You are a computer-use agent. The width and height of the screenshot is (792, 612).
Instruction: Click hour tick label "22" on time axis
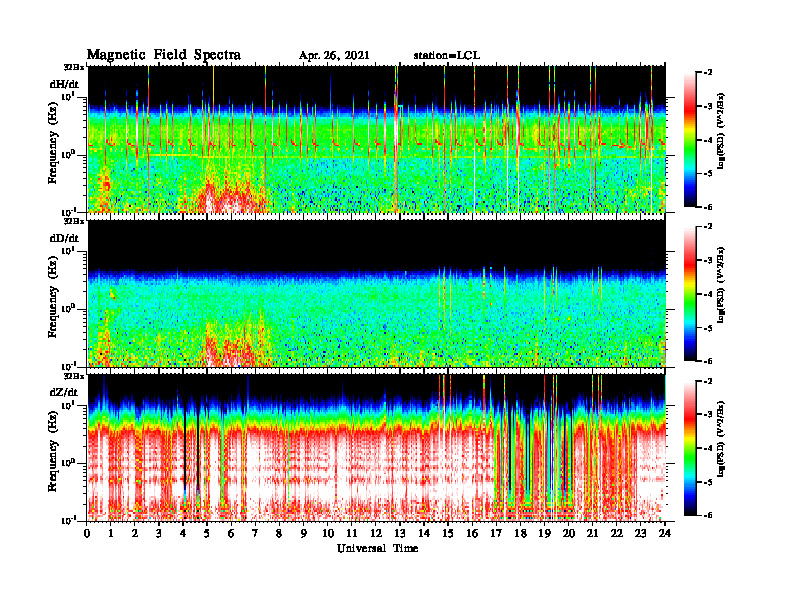click(617, 534)
